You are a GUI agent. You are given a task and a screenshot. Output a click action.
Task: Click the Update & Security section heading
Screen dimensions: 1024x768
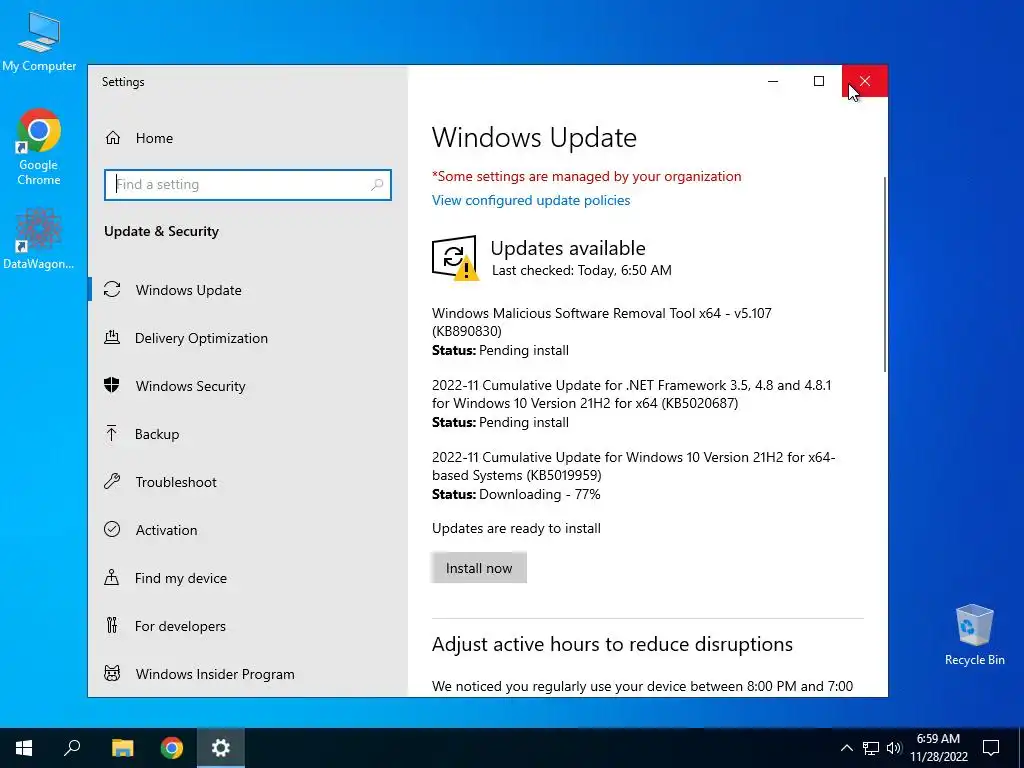(x=161, y=231)
